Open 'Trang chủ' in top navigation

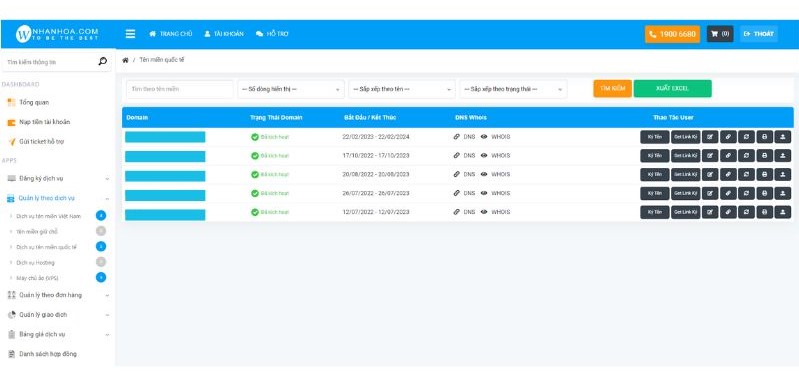point(171,34)
